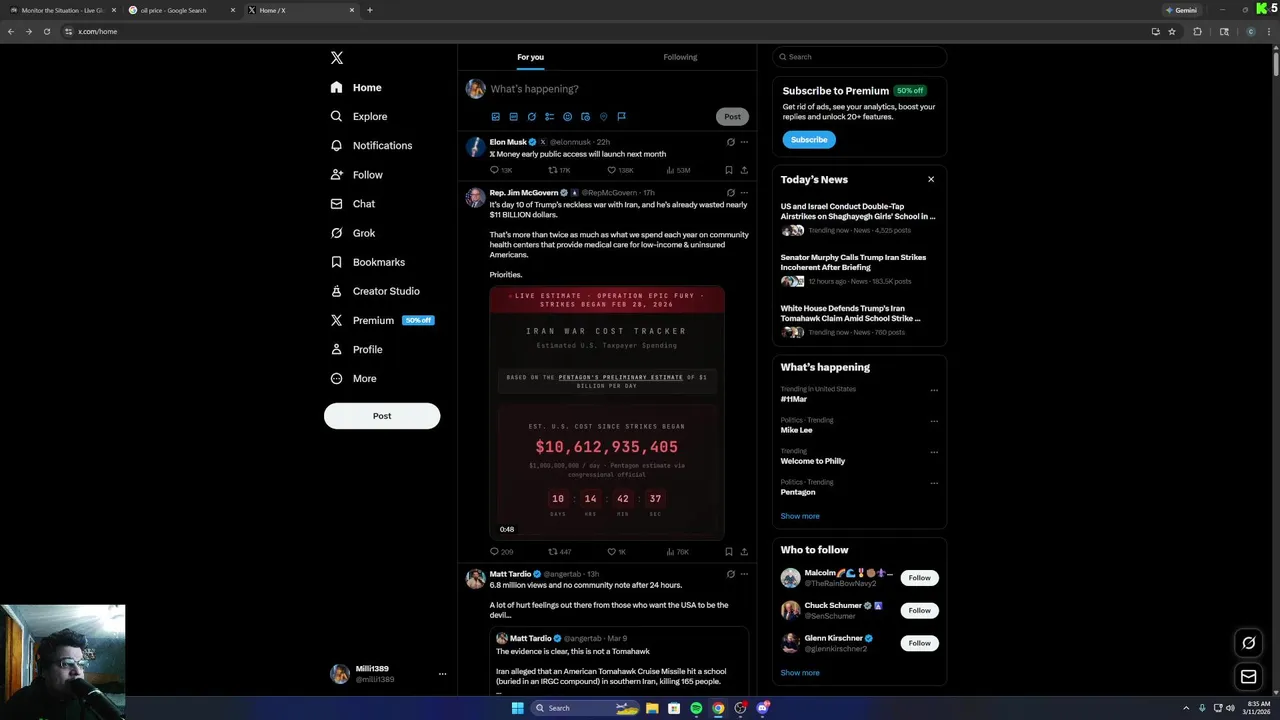Open more options on Elon Musk's post
This screenshot has height=720, width=1280.
744,142
